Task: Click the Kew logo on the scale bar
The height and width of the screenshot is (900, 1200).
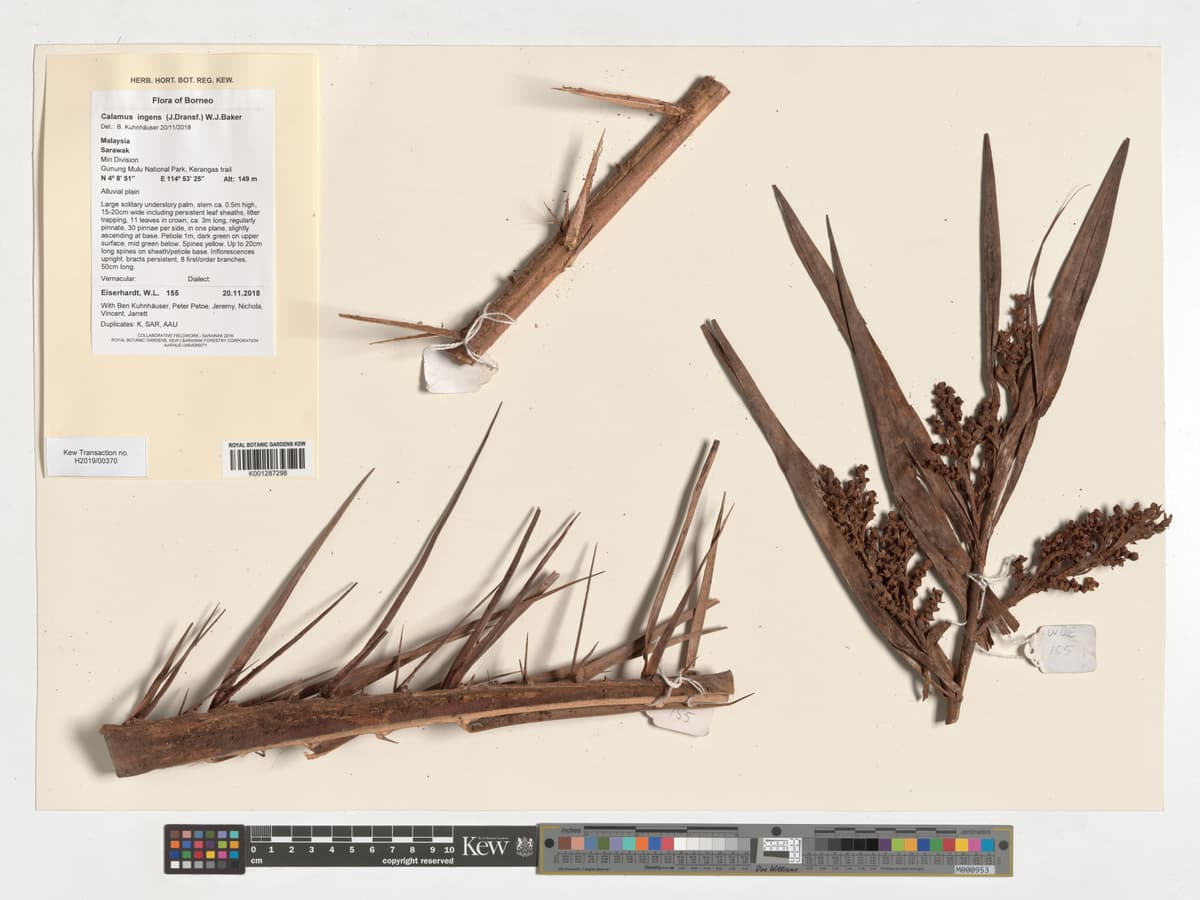Action: click(485, 846)
